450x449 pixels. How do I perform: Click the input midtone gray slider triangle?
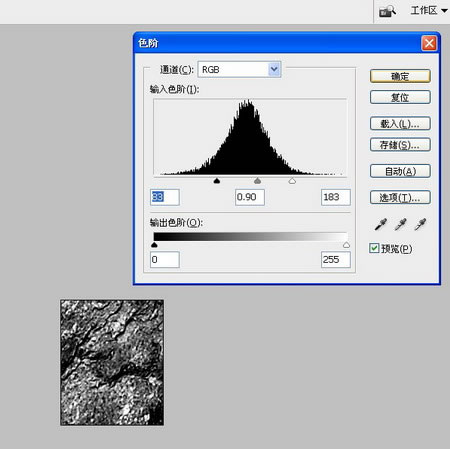(257, 181)
